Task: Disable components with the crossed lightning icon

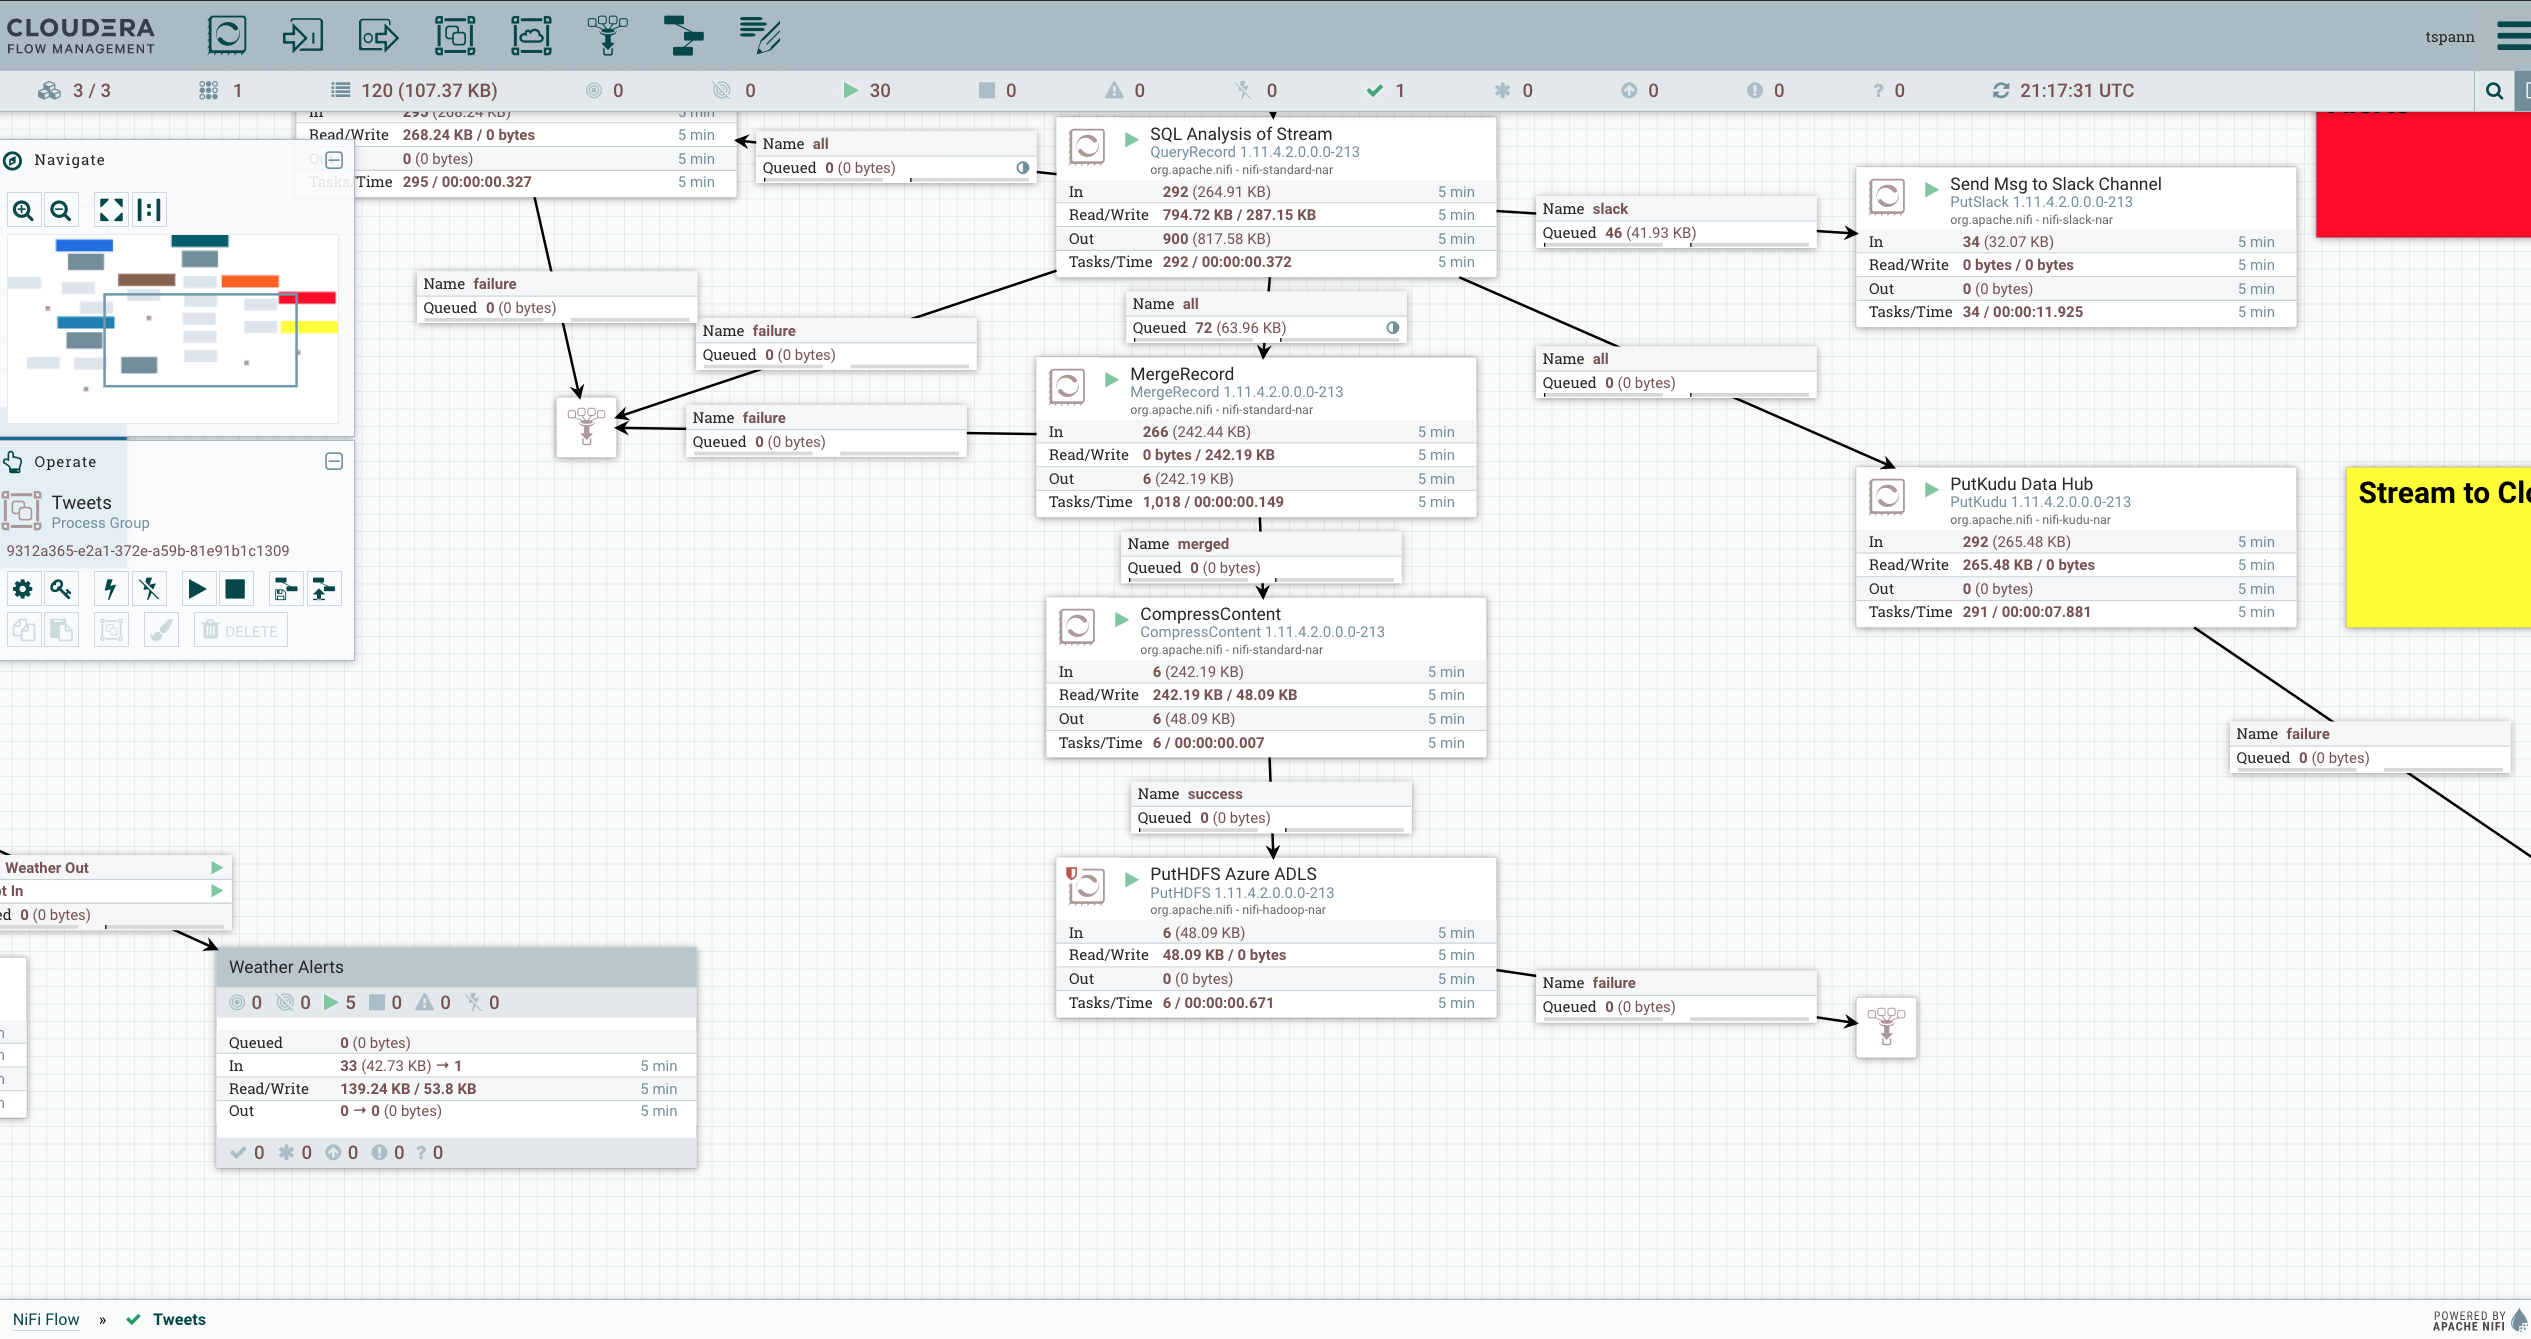Action: 150,589
